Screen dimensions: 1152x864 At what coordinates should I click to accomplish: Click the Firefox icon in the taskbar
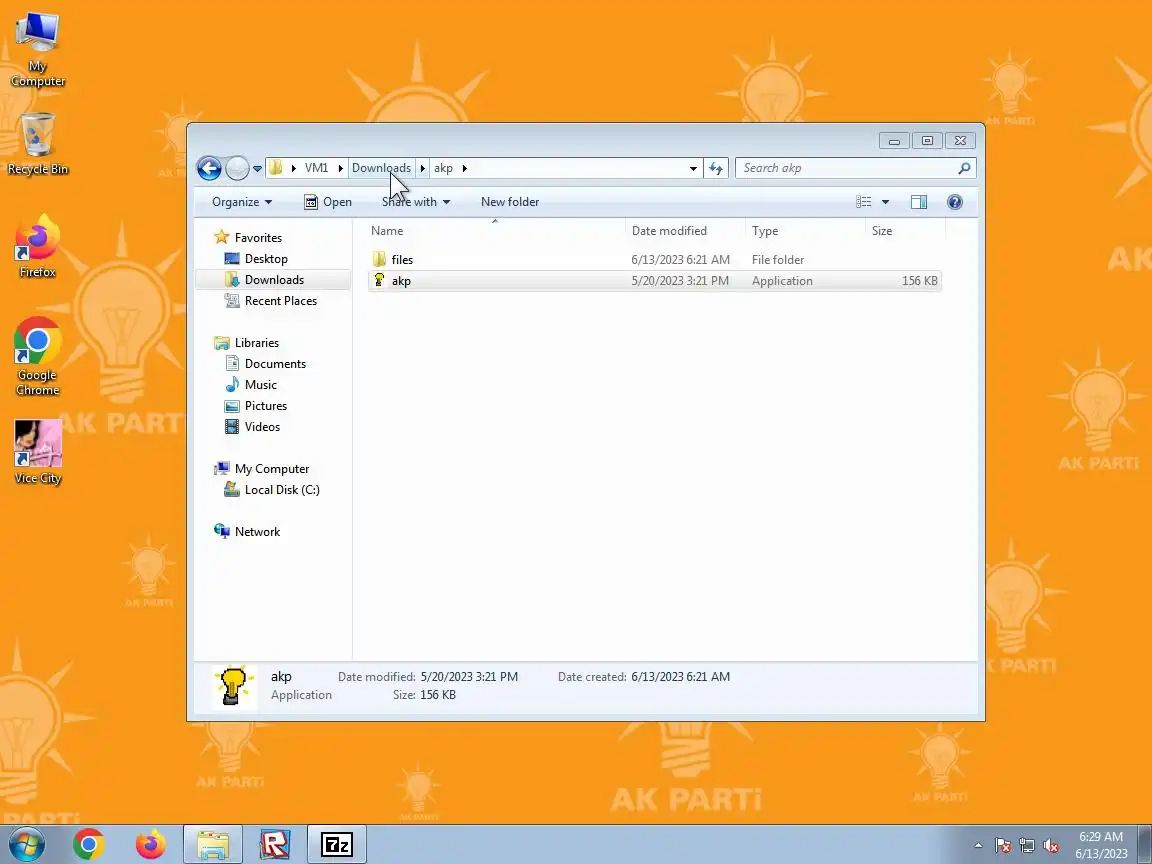tap(151, 845)
